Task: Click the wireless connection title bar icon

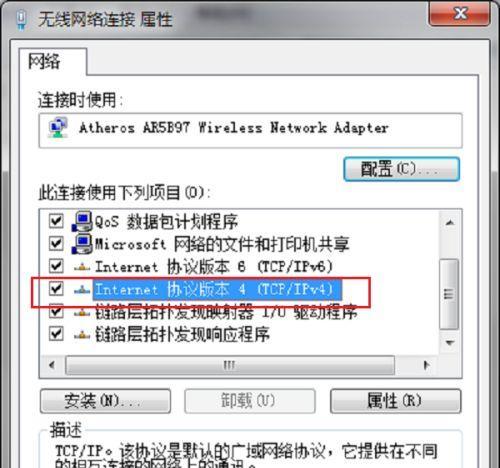Action: (x=21, y=20)
